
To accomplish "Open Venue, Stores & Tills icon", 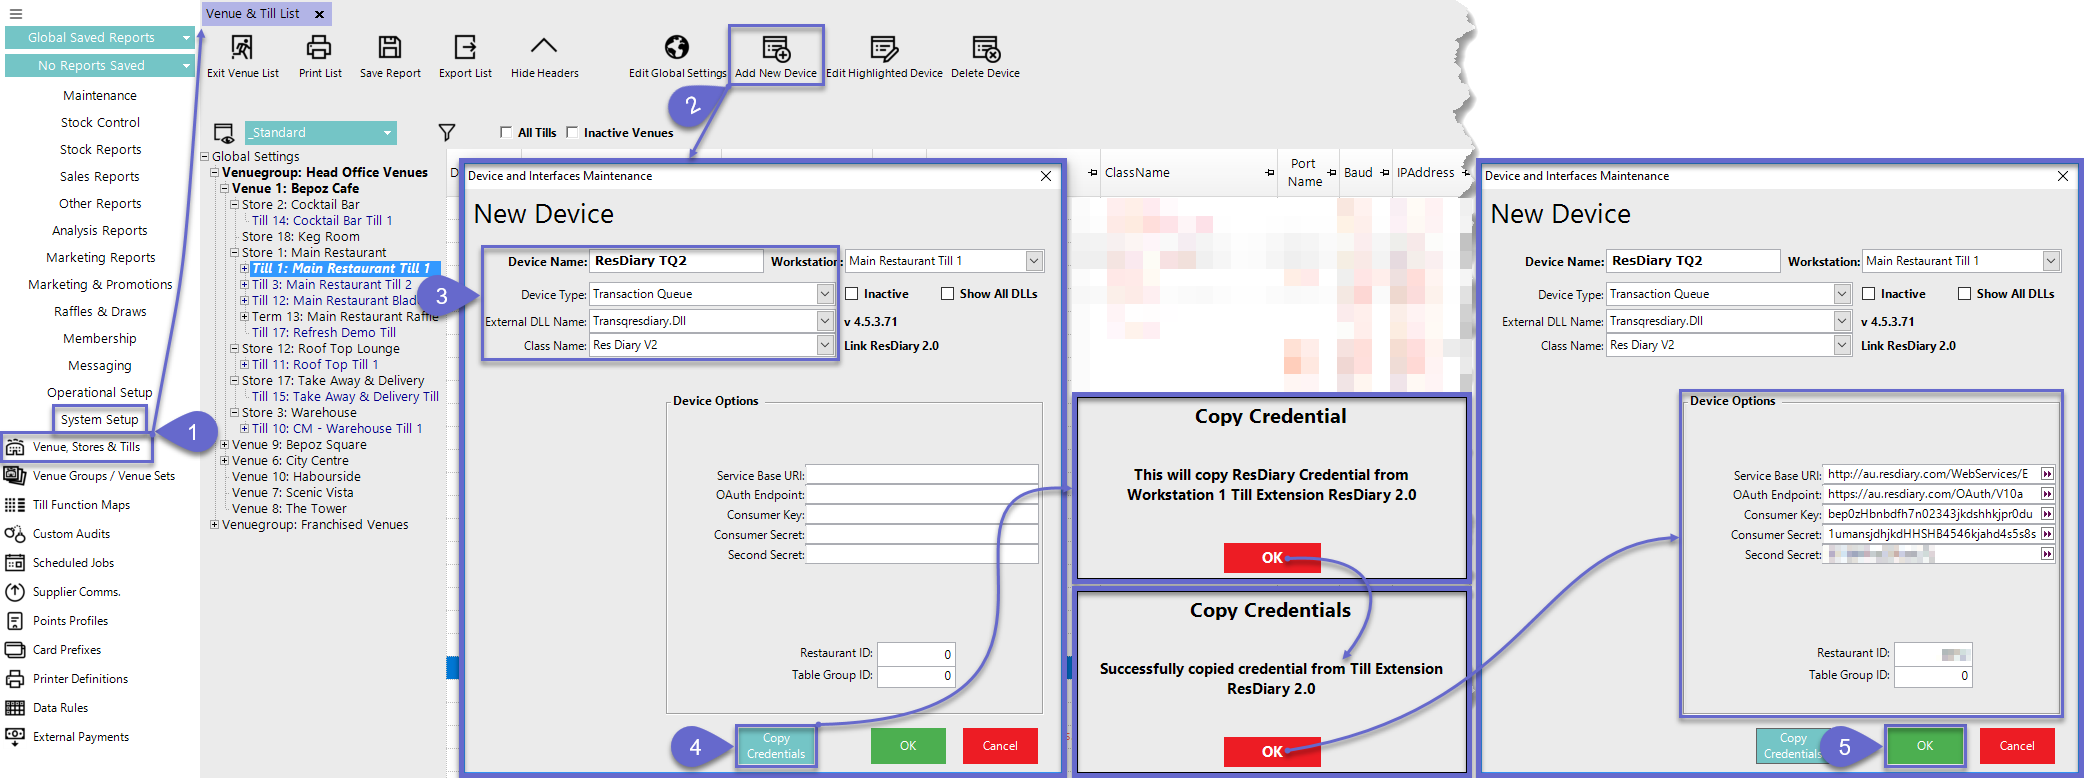I will click(x=15, y=447).
